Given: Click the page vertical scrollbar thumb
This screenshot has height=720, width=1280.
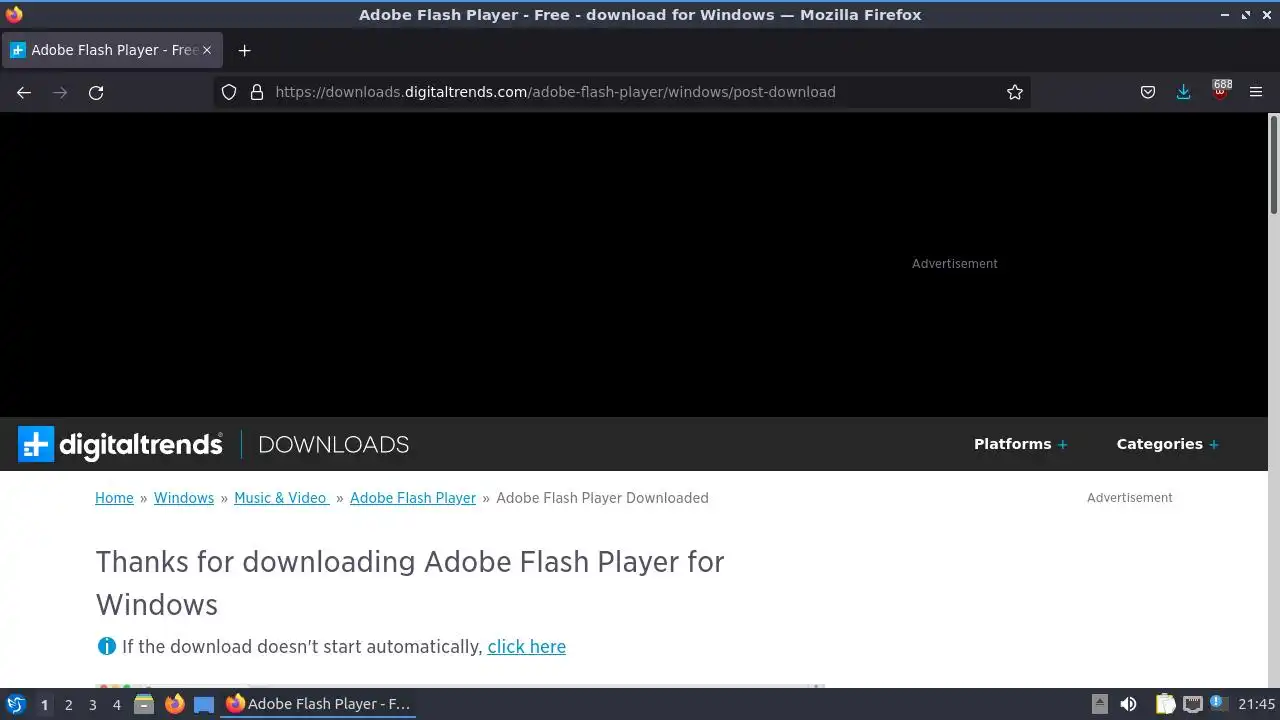Looking at the screenshot, I should click(1274, 164).
